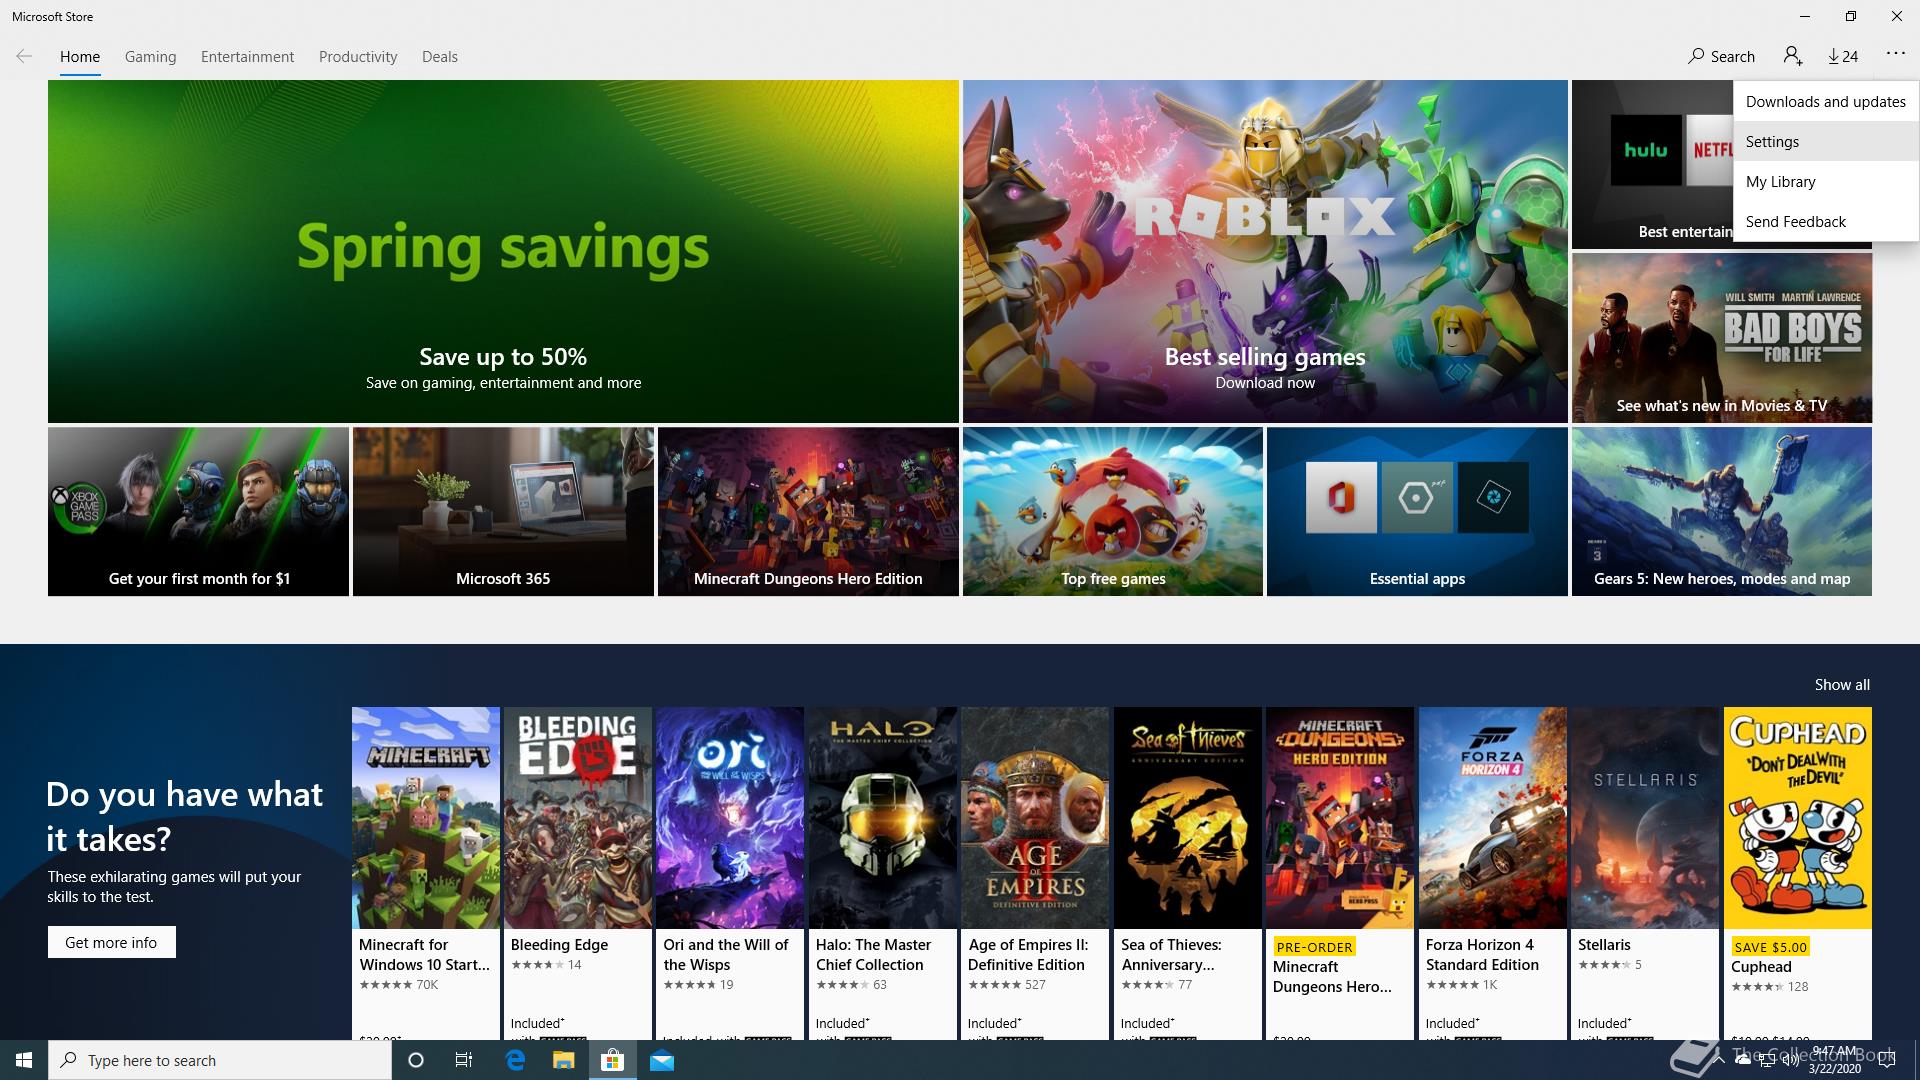Viewport: 1920px width, 1080px height.
Task: Choose Settings from the dropdown menu
Action: point(1825,142)
